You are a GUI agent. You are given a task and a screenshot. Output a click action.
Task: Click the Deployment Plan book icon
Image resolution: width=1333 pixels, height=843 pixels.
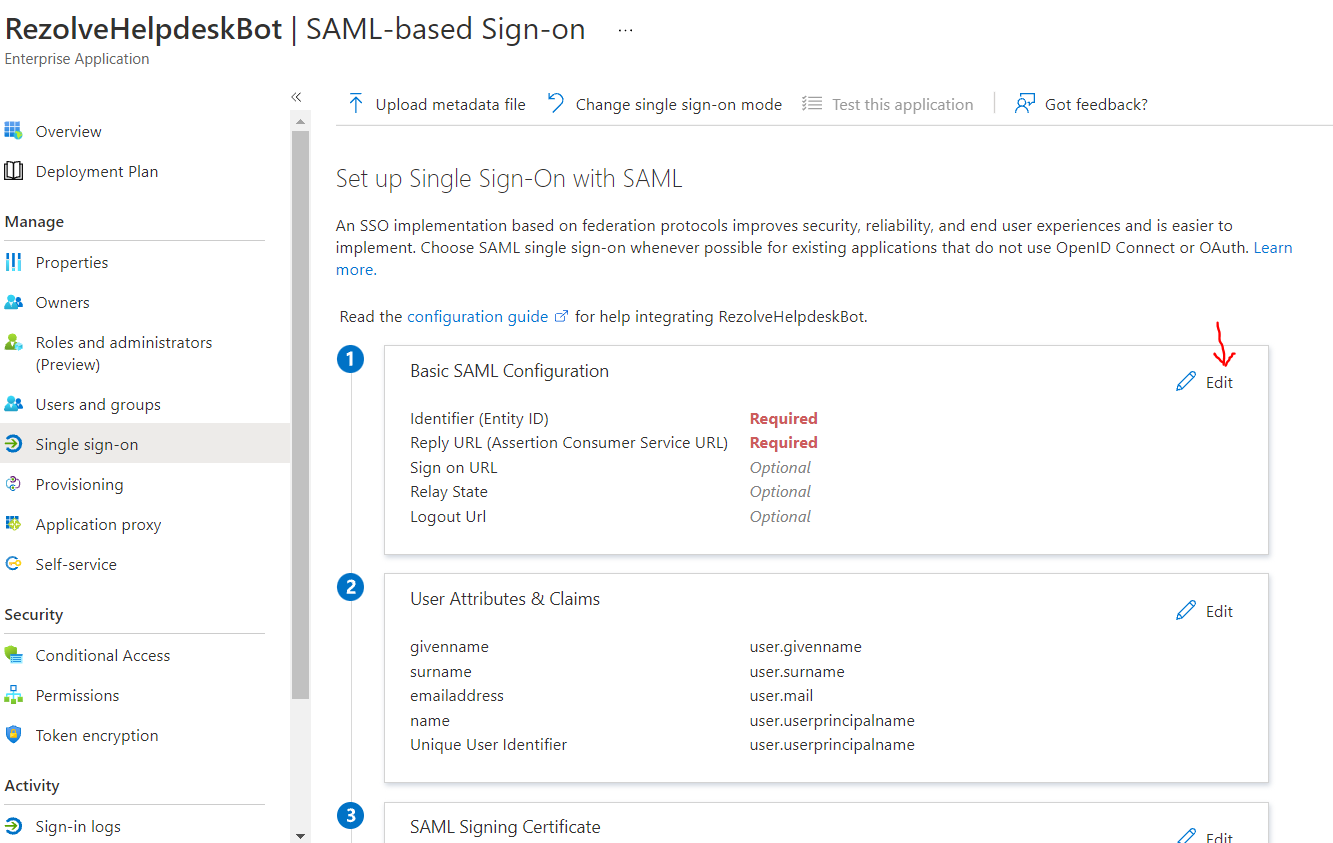click(13, 171)
